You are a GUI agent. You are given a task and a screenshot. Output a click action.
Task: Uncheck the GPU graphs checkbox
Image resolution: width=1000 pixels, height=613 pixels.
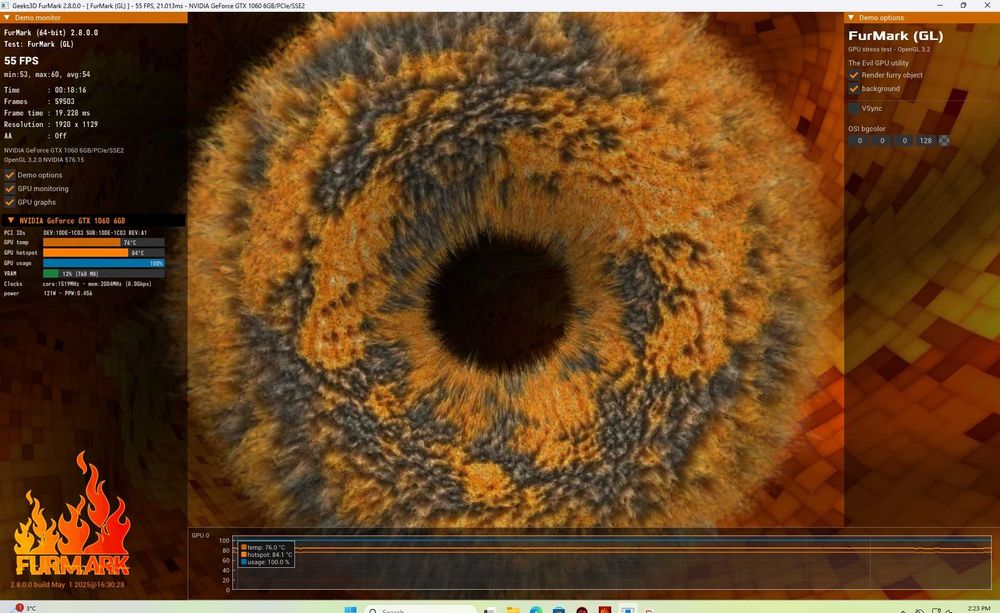coord(10,202)
